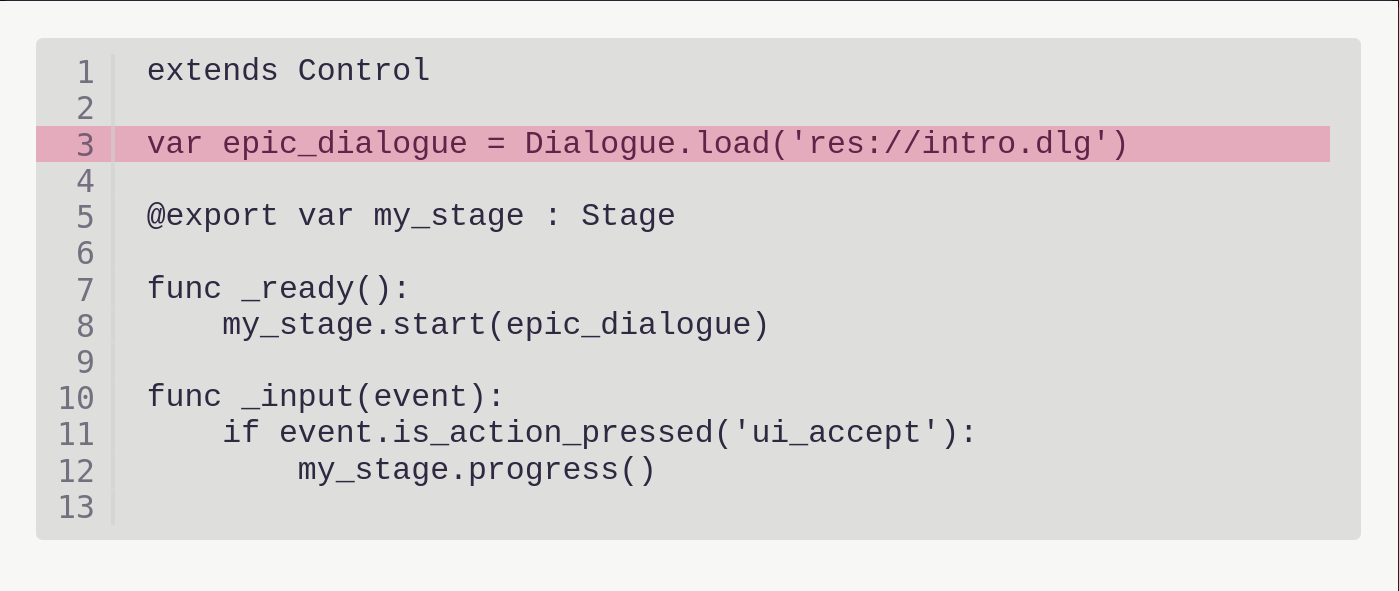Click line number 10 in gutter
The height and width of the screenshot is (591, 1399).
[x=76, y=398]
